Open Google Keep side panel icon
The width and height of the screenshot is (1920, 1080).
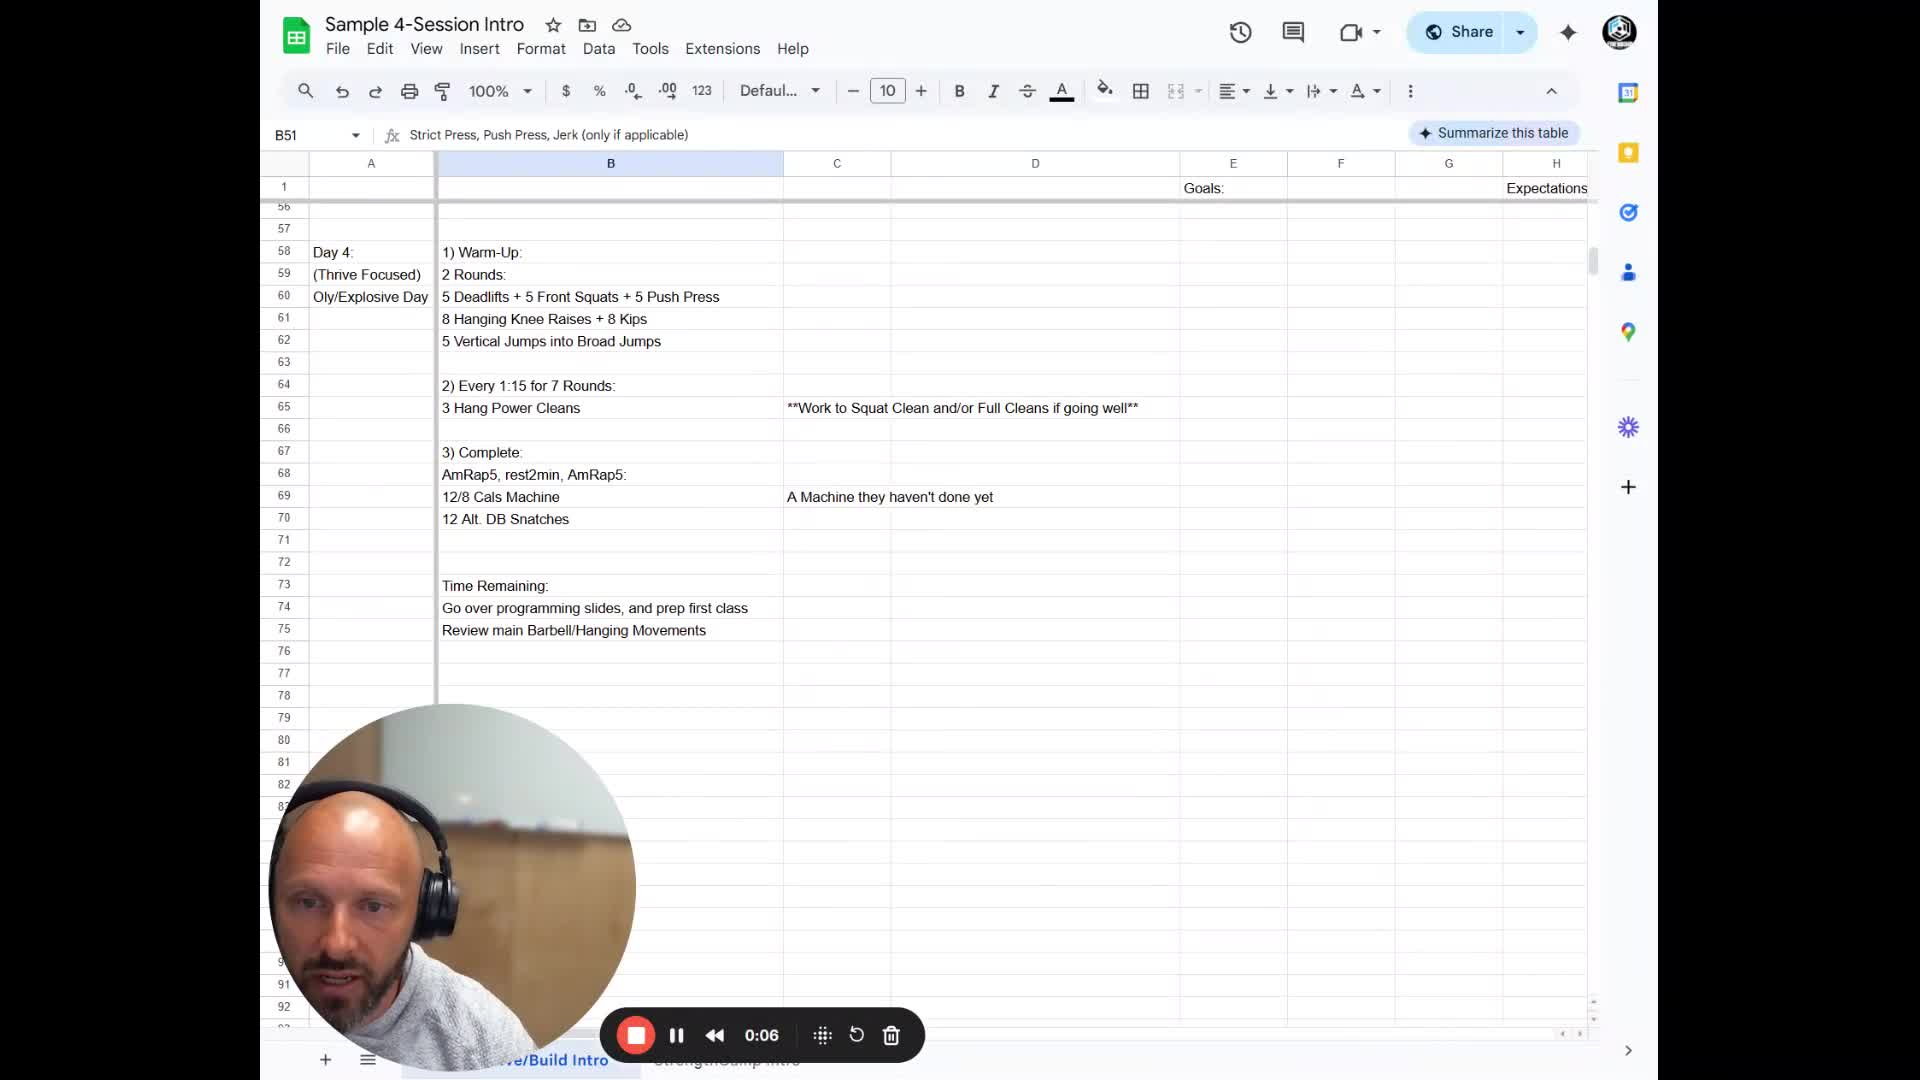[1628, 152]
